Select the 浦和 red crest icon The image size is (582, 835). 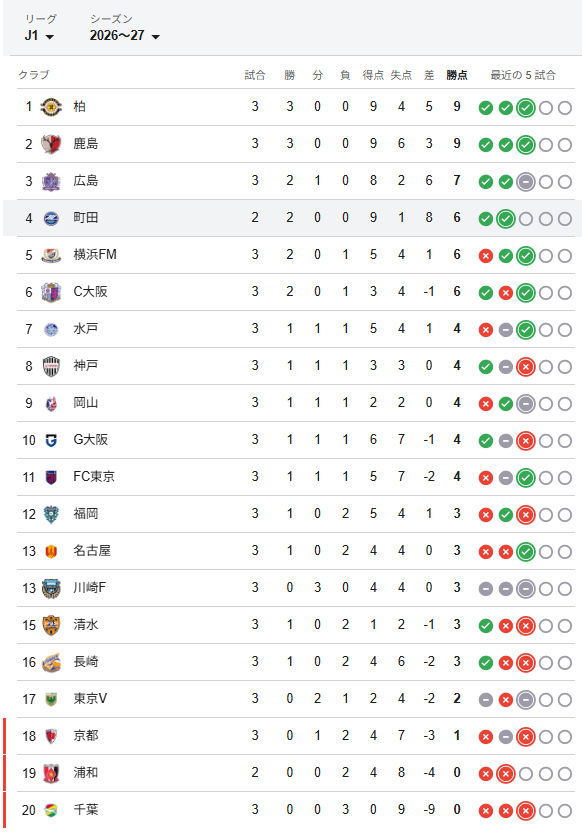click(x=51, y=773)
